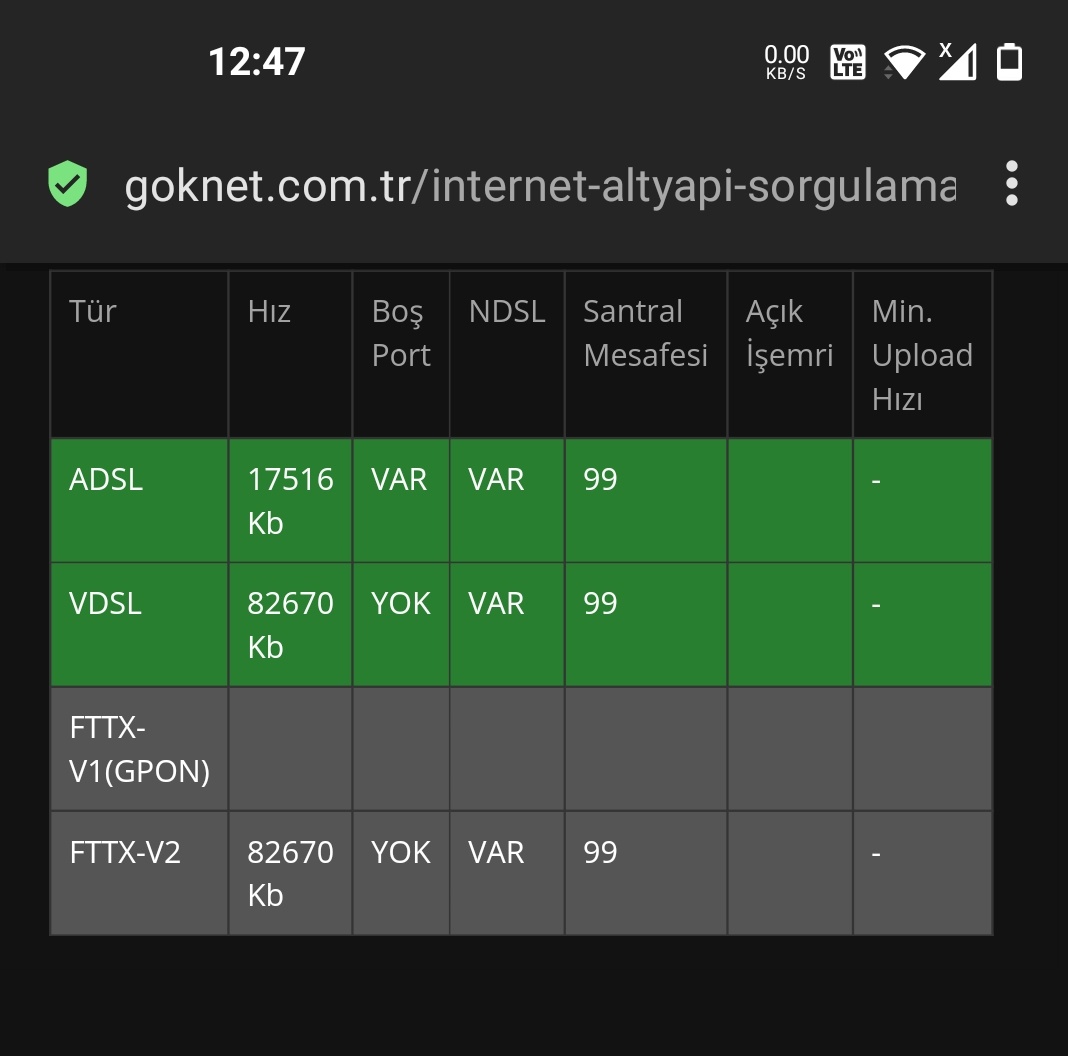Screen dimensions: 1068x1056
Task: Select the VDSL row label
Action: tap(106, 604)
